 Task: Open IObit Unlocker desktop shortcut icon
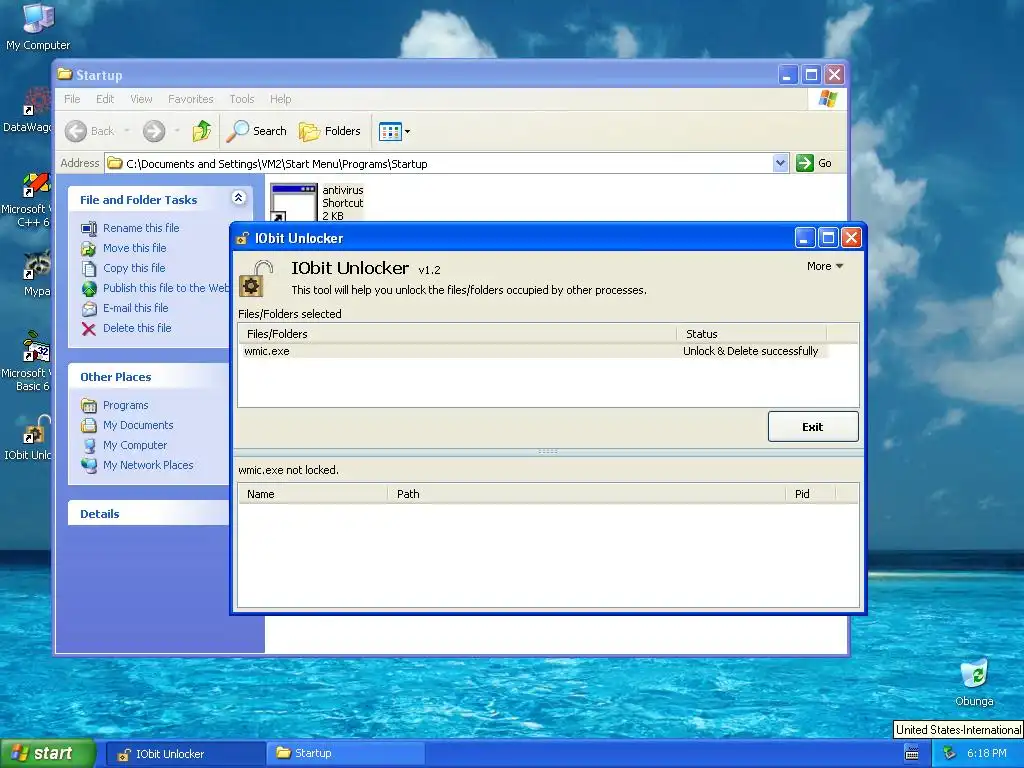[30, 438]
